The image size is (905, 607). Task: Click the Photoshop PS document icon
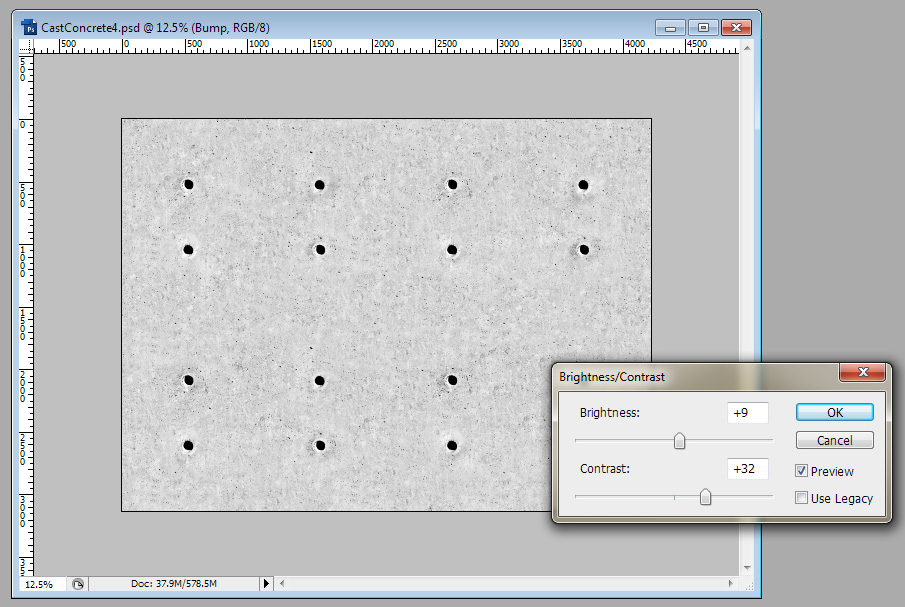click(30, 28)
